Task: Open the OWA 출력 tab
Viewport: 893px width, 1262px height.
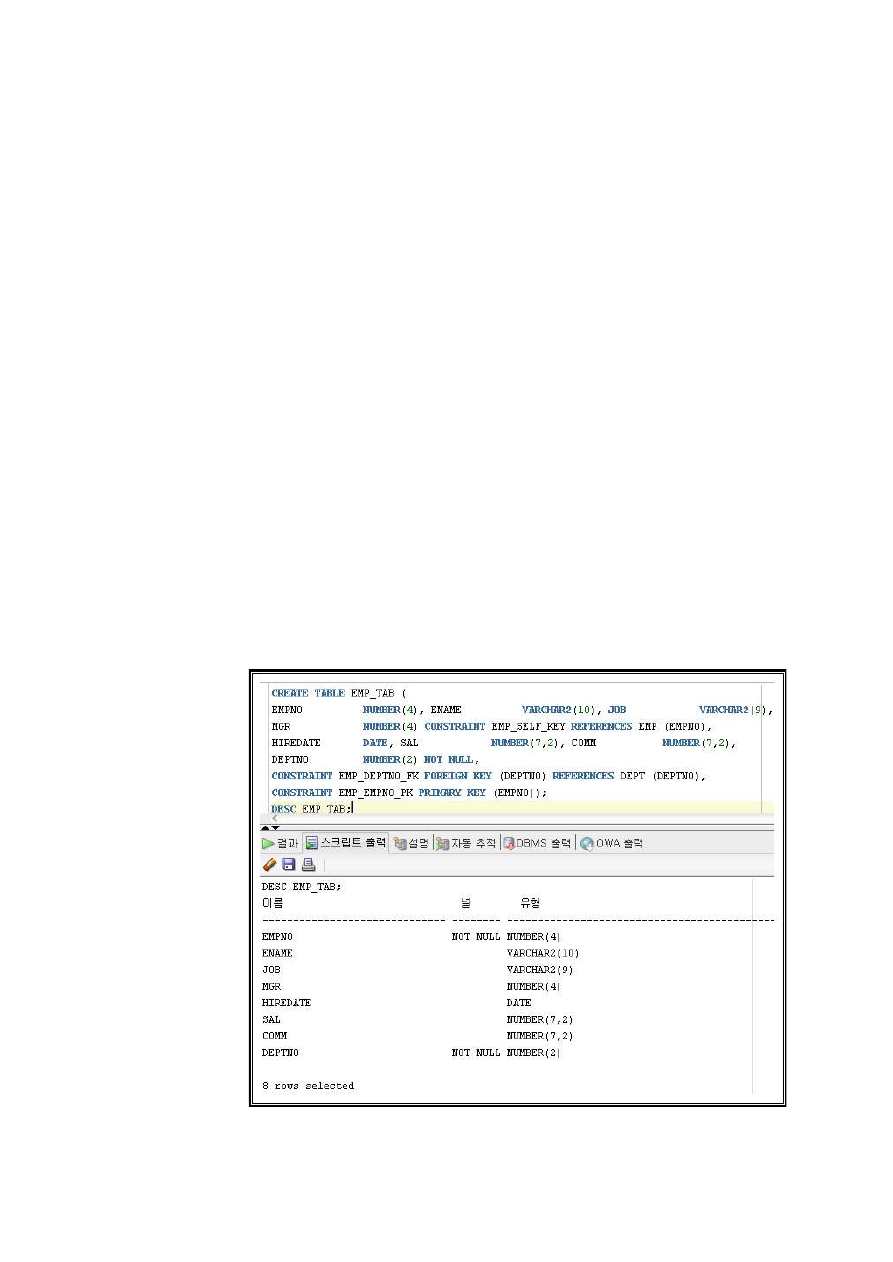Action: click(611, 843)
